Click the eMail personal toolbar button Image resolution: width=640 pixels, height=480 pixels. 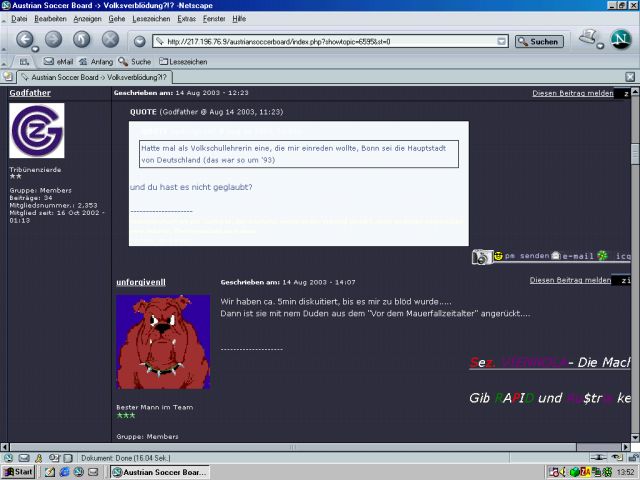[58, 62]
